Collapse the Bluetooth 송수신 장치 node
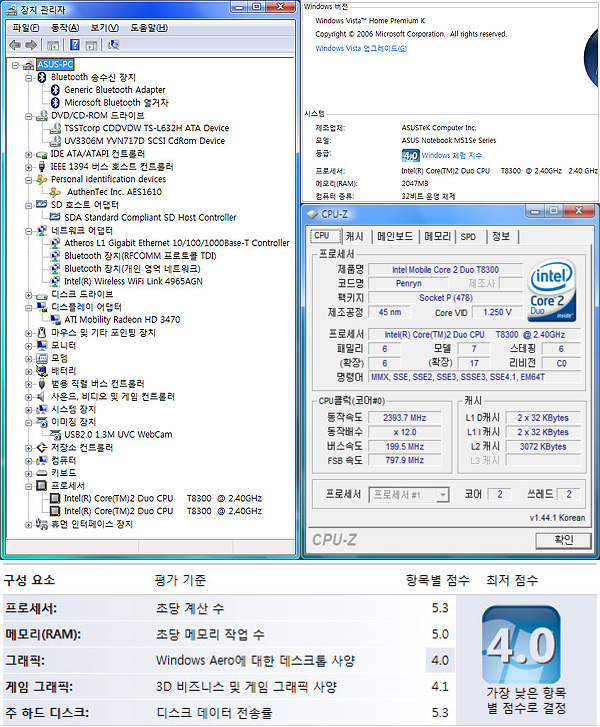Viewport: 600px width, 727px height. click(x=29, y=78)
